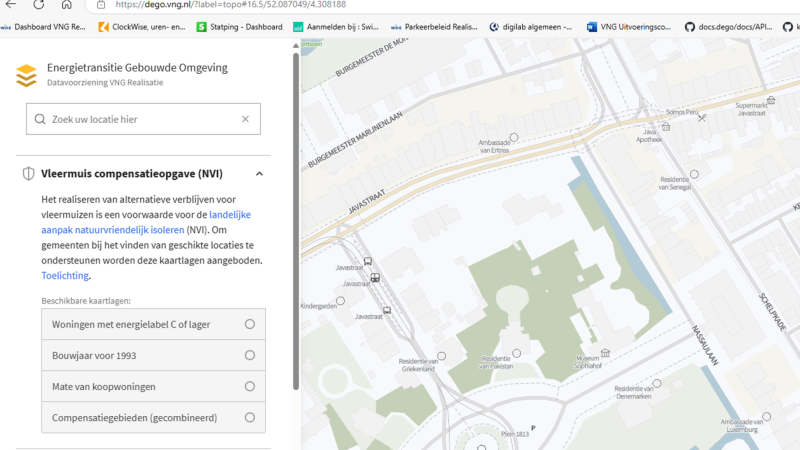Collapse the Vleermuis compensatieopgave section
This screenshot has height=450, width=800.
tap(259, 174)
